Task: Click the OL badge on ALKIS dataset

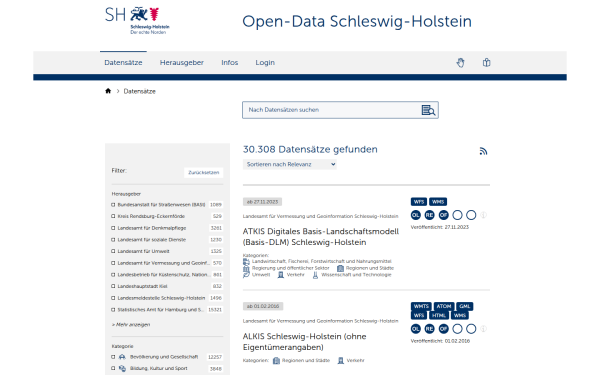Action: [416, 329]
